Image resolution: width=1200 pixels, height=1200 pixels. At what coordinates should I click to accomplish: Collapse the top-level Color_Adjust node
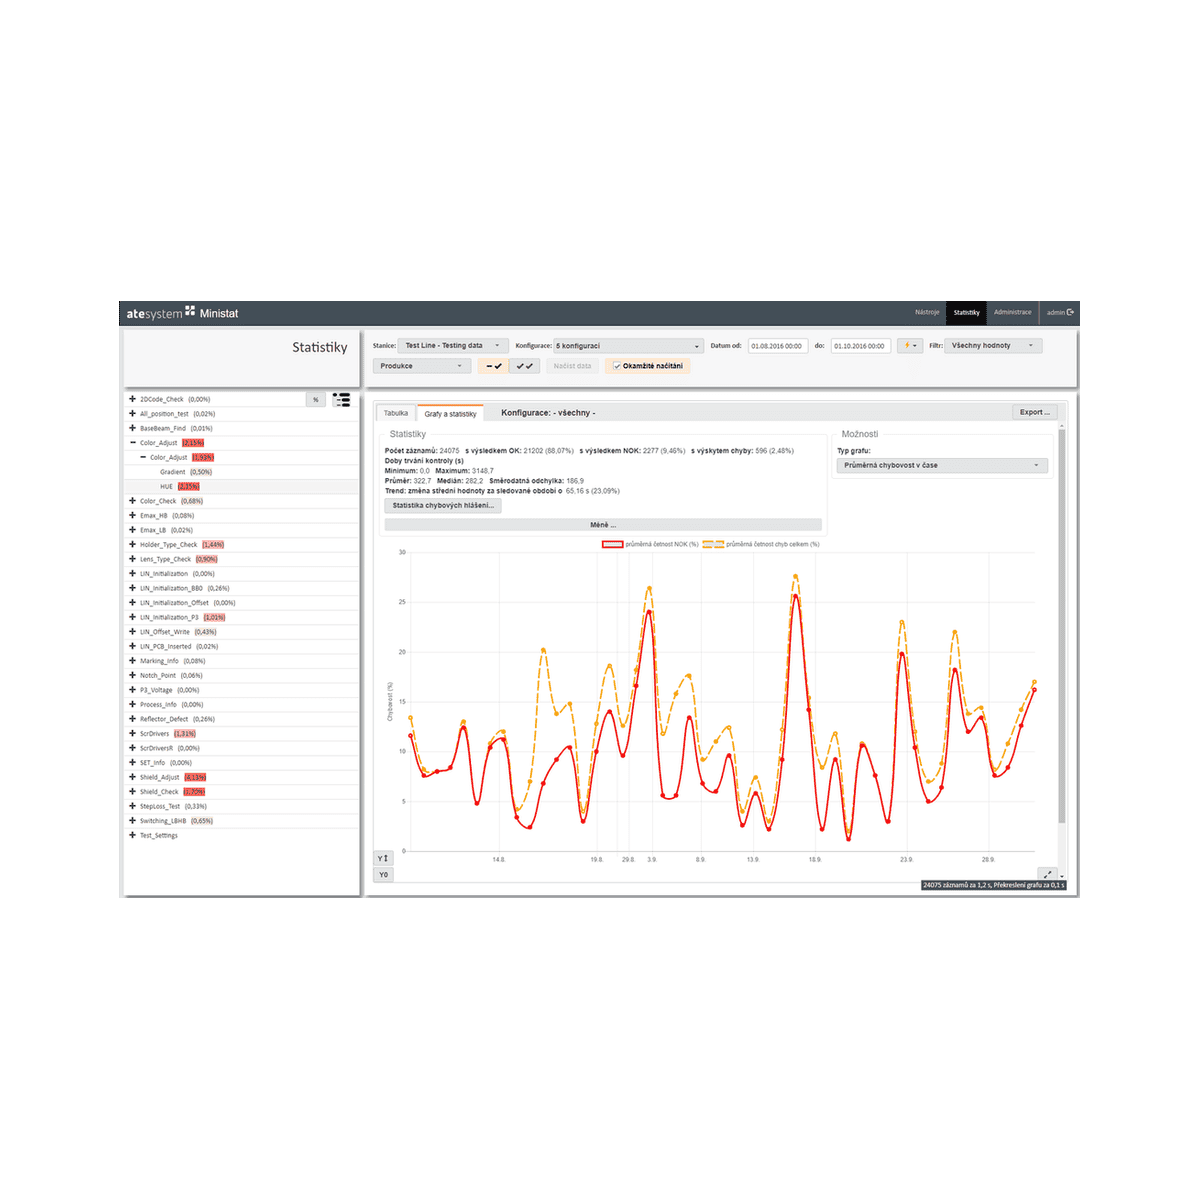tap(132, 443)
